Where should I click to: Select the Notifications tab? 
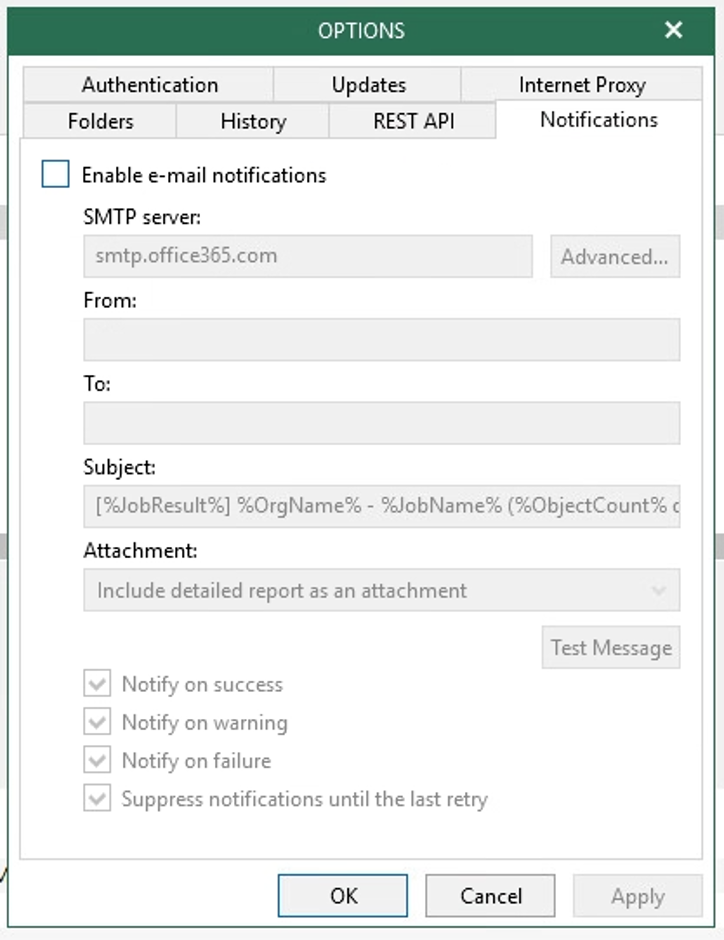pos(598,120)
